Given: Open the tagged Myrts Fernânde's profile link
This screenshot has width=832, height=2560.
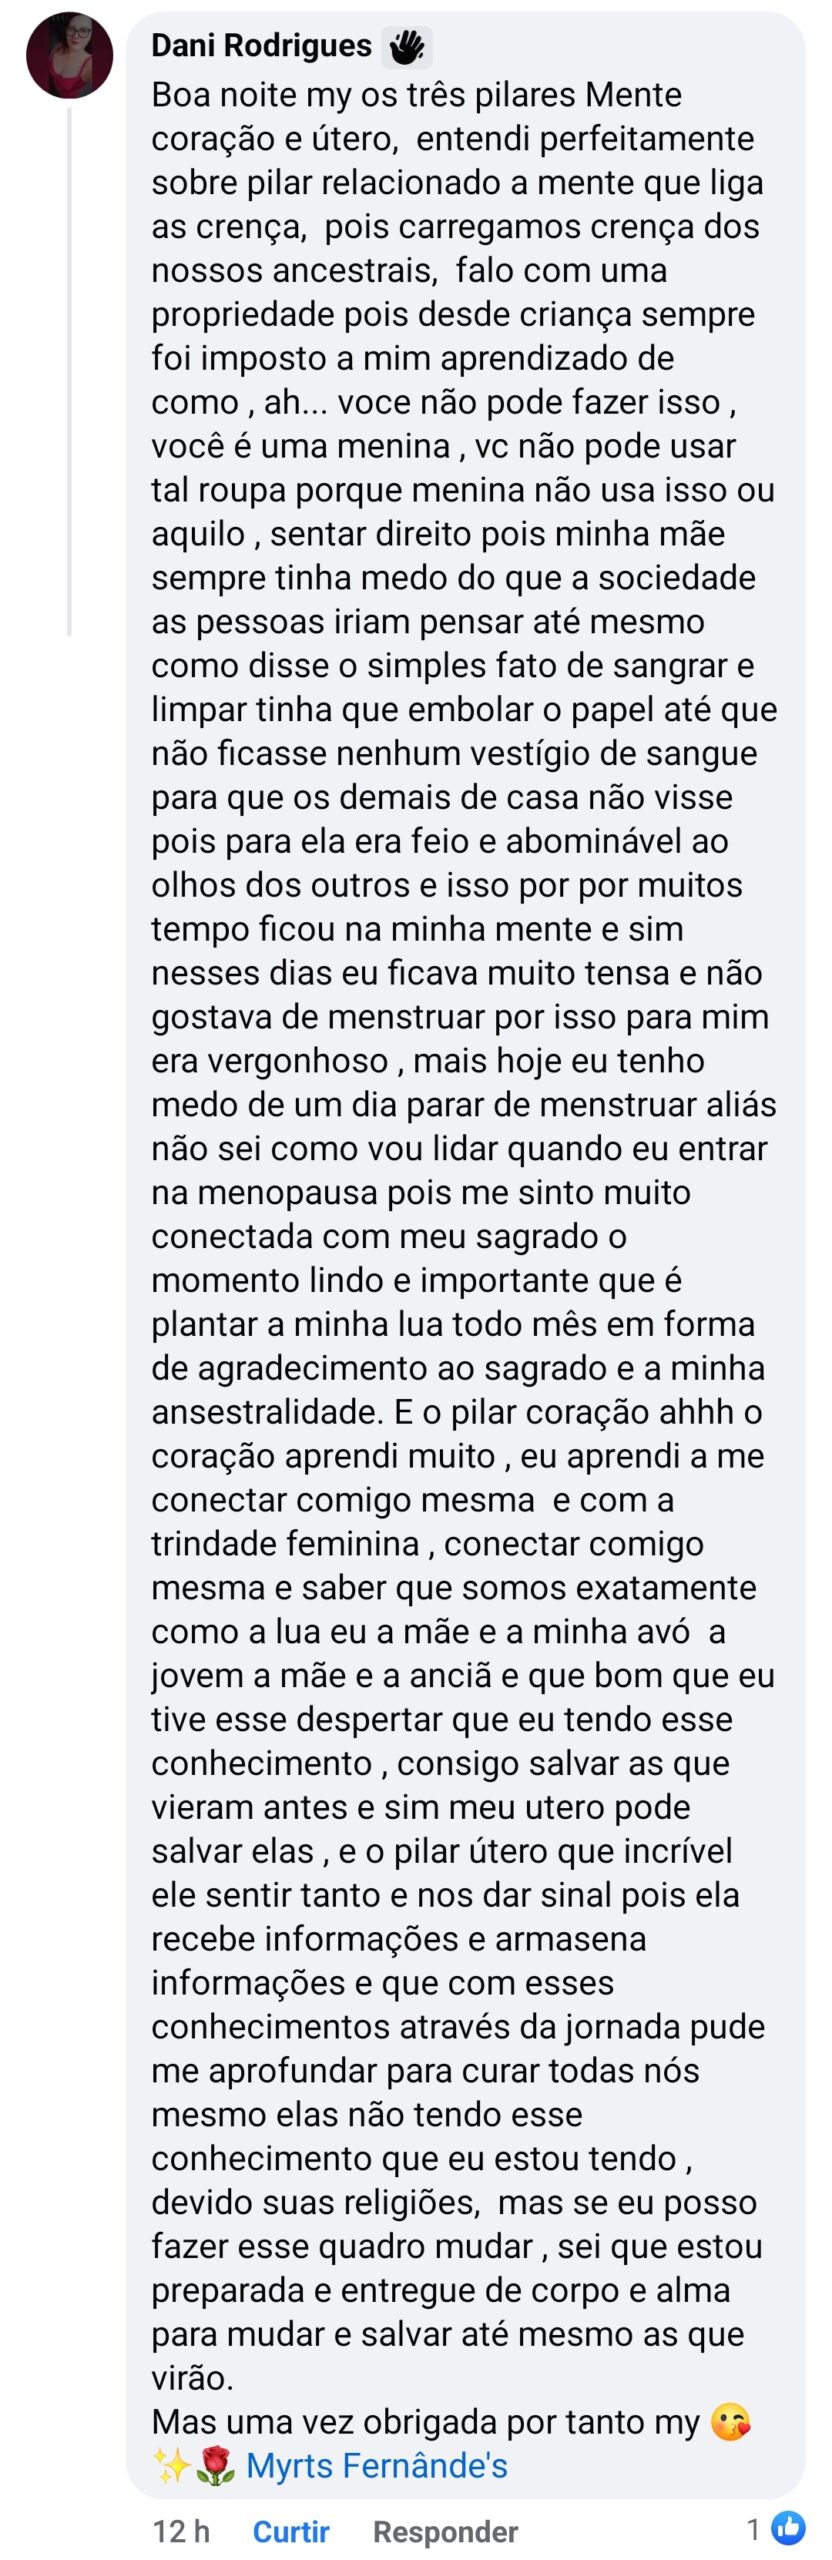Looking at the screenshot, I should [x=377, y=2466].
